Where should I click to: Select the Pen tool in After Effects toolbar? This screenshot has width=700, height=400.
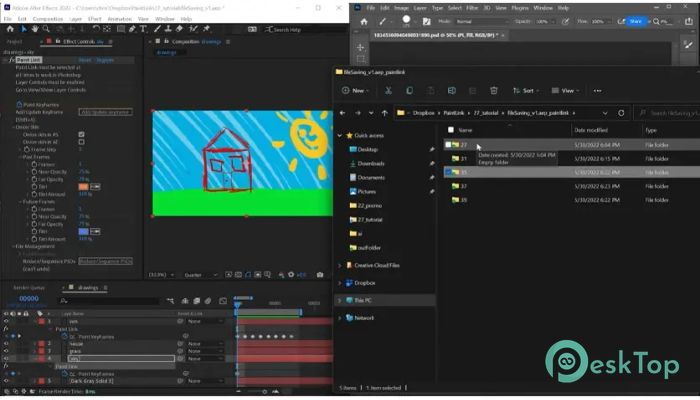click(132, 29)
